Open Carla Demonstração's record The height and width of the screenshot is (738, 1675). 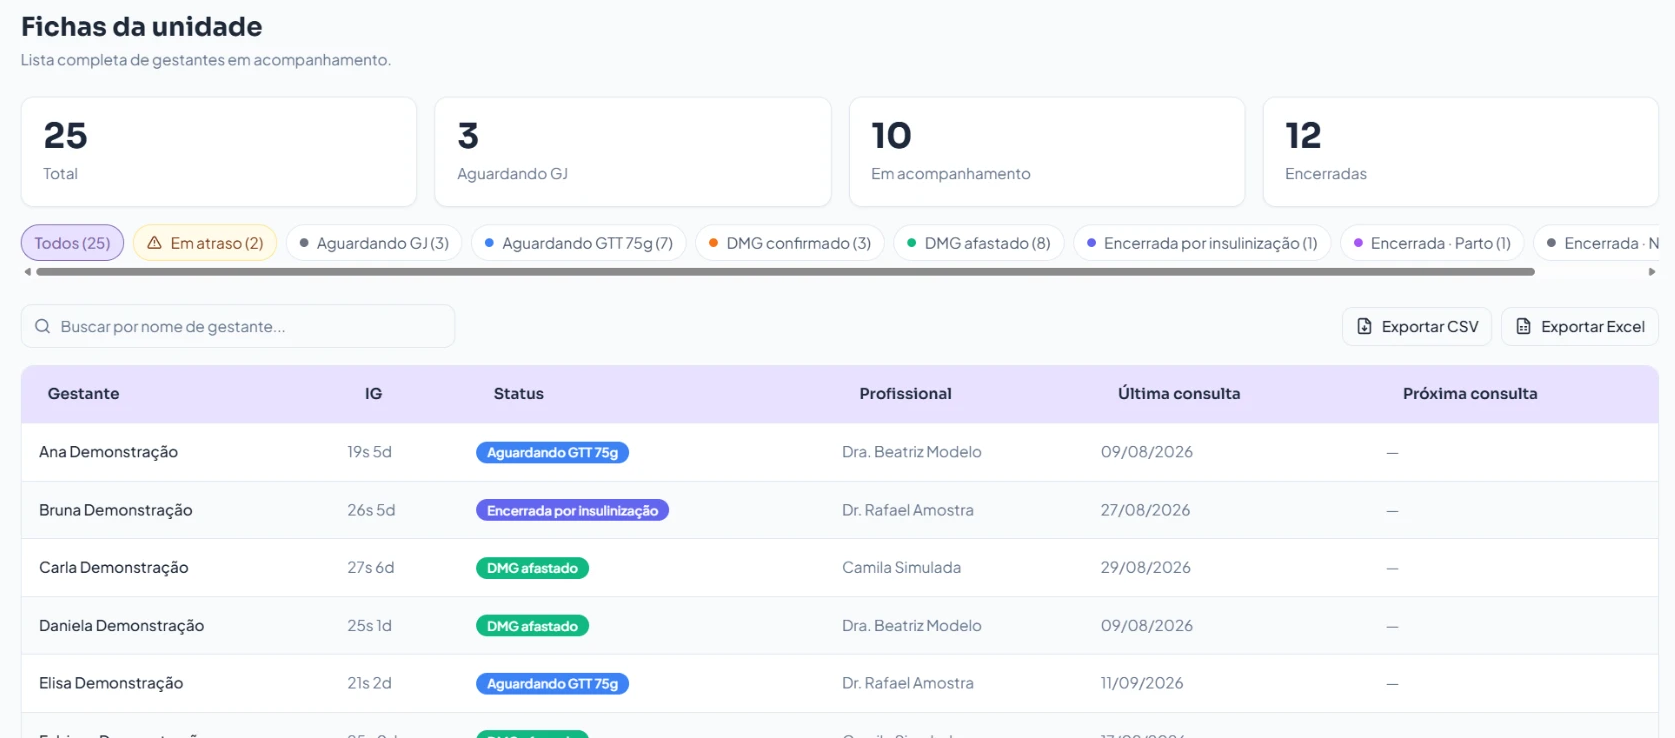(840, 568)
